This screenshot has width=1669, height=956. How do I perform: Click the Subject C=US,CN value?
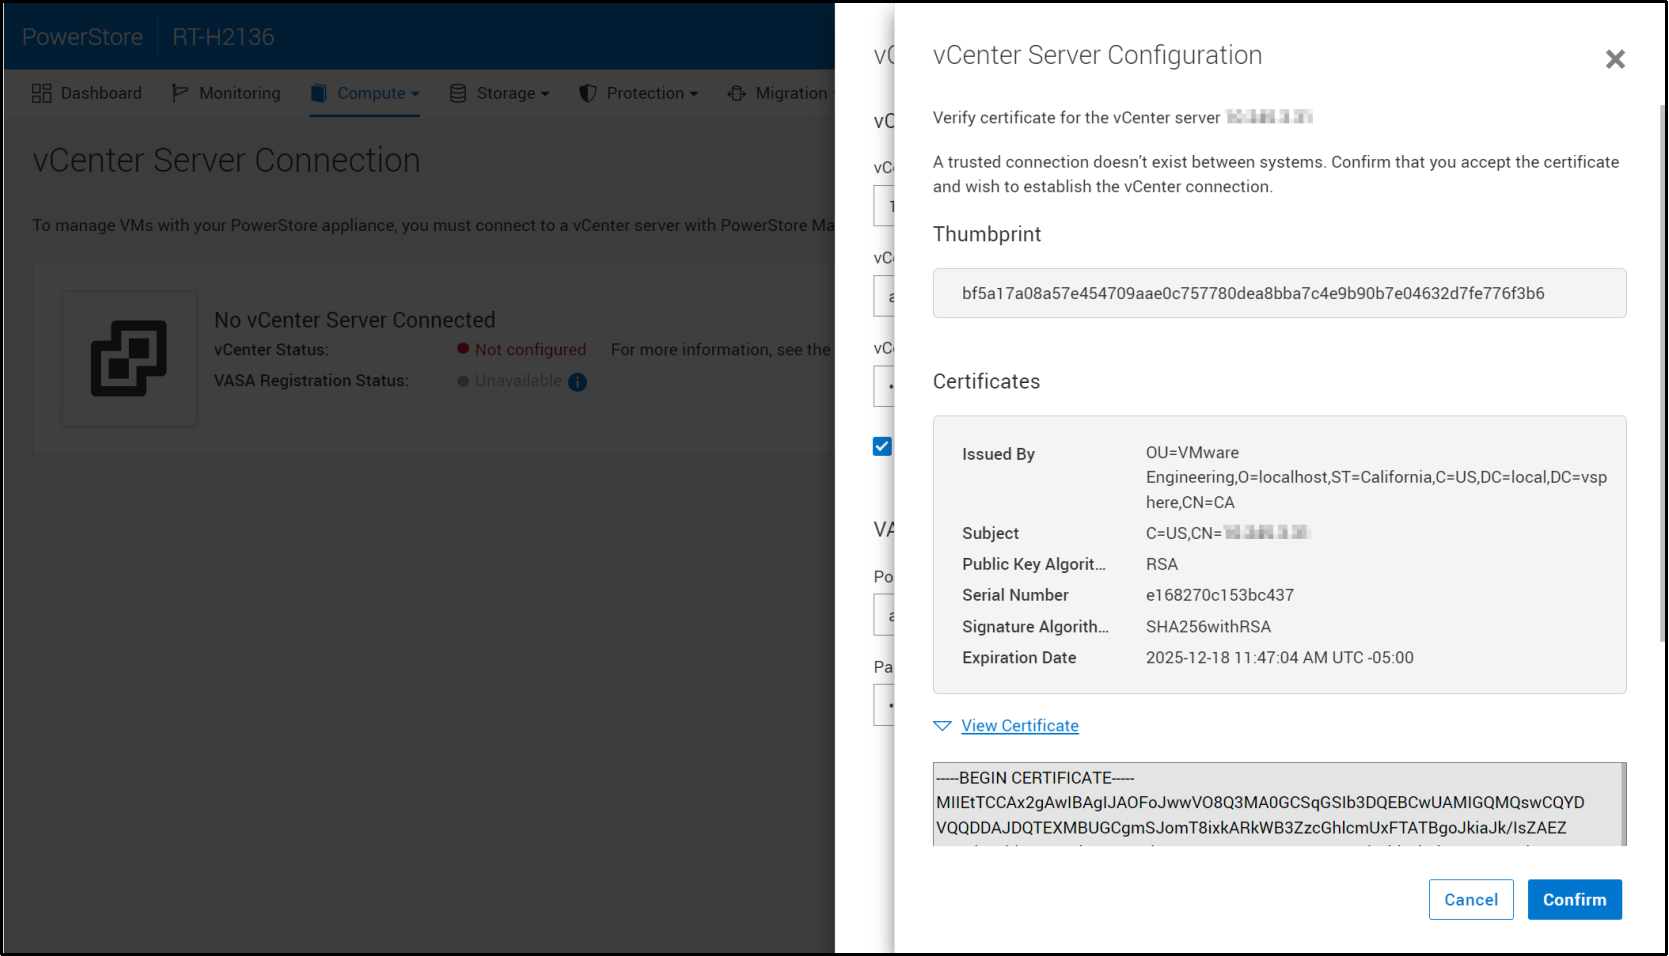[1228, 533]
